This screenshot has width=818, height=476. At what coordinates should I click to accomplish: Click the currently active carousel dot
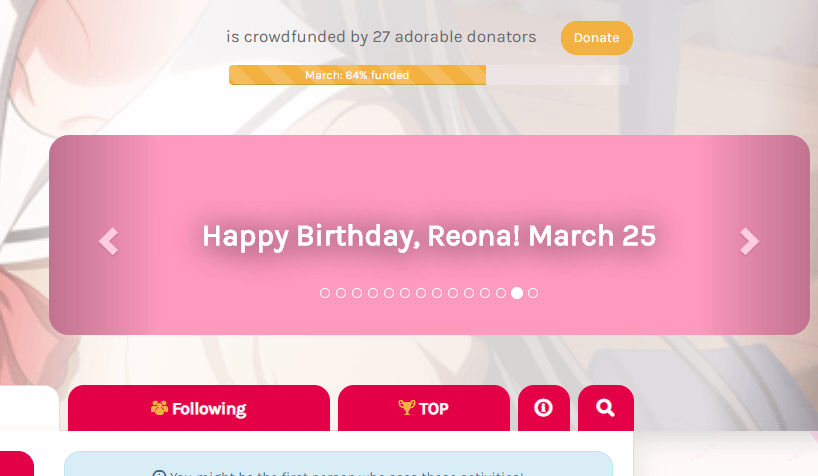(517, 293)
